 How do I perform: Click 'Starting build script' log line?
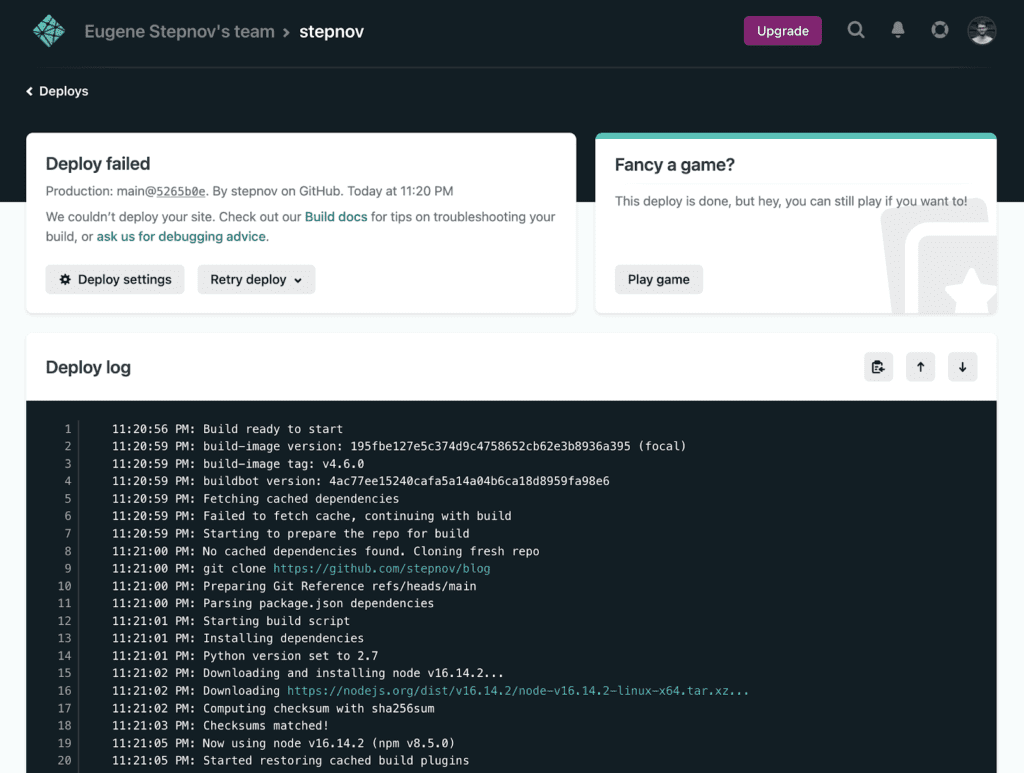pyautogui.click(x=231, y=621)
